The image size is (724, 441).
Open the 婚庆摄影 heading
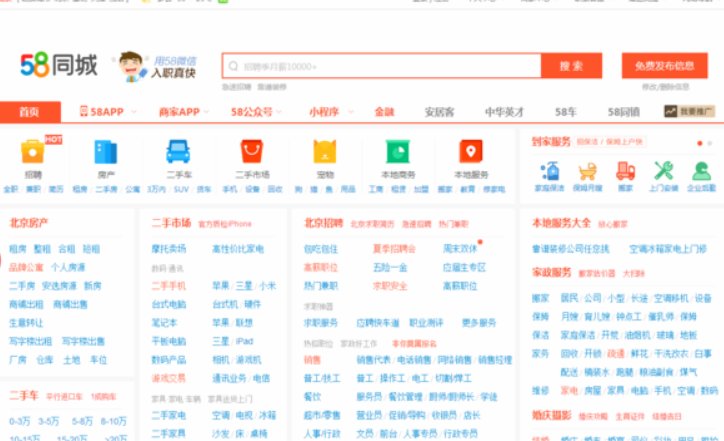coord(551,415)
